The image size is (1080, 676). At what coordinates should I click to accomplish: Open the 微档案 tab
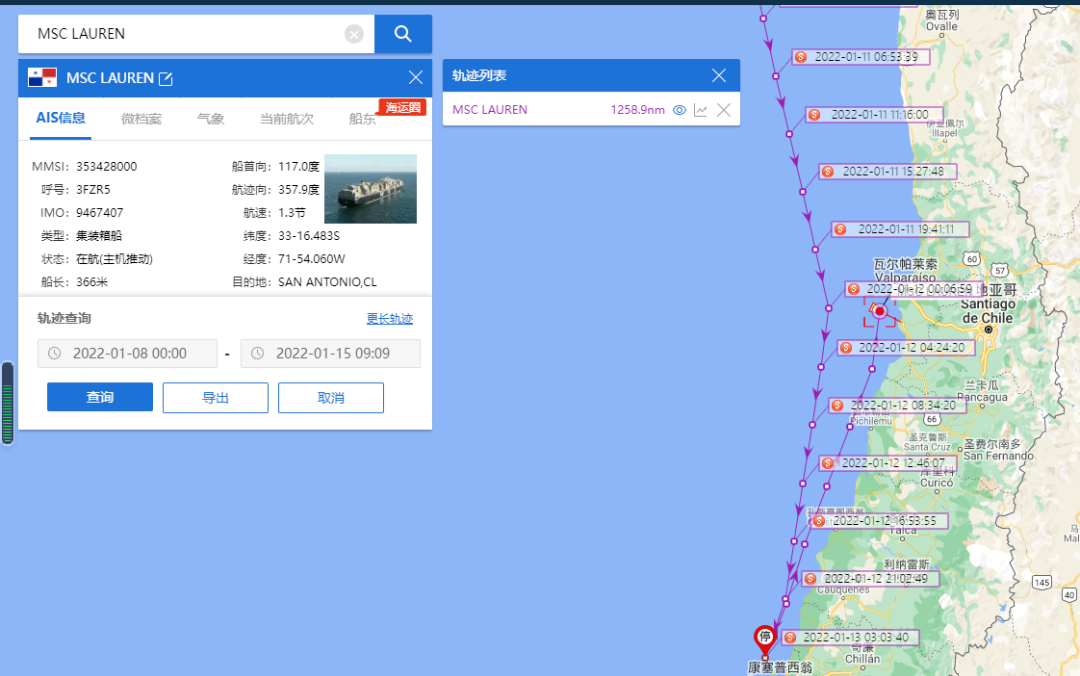pos(141,119)
